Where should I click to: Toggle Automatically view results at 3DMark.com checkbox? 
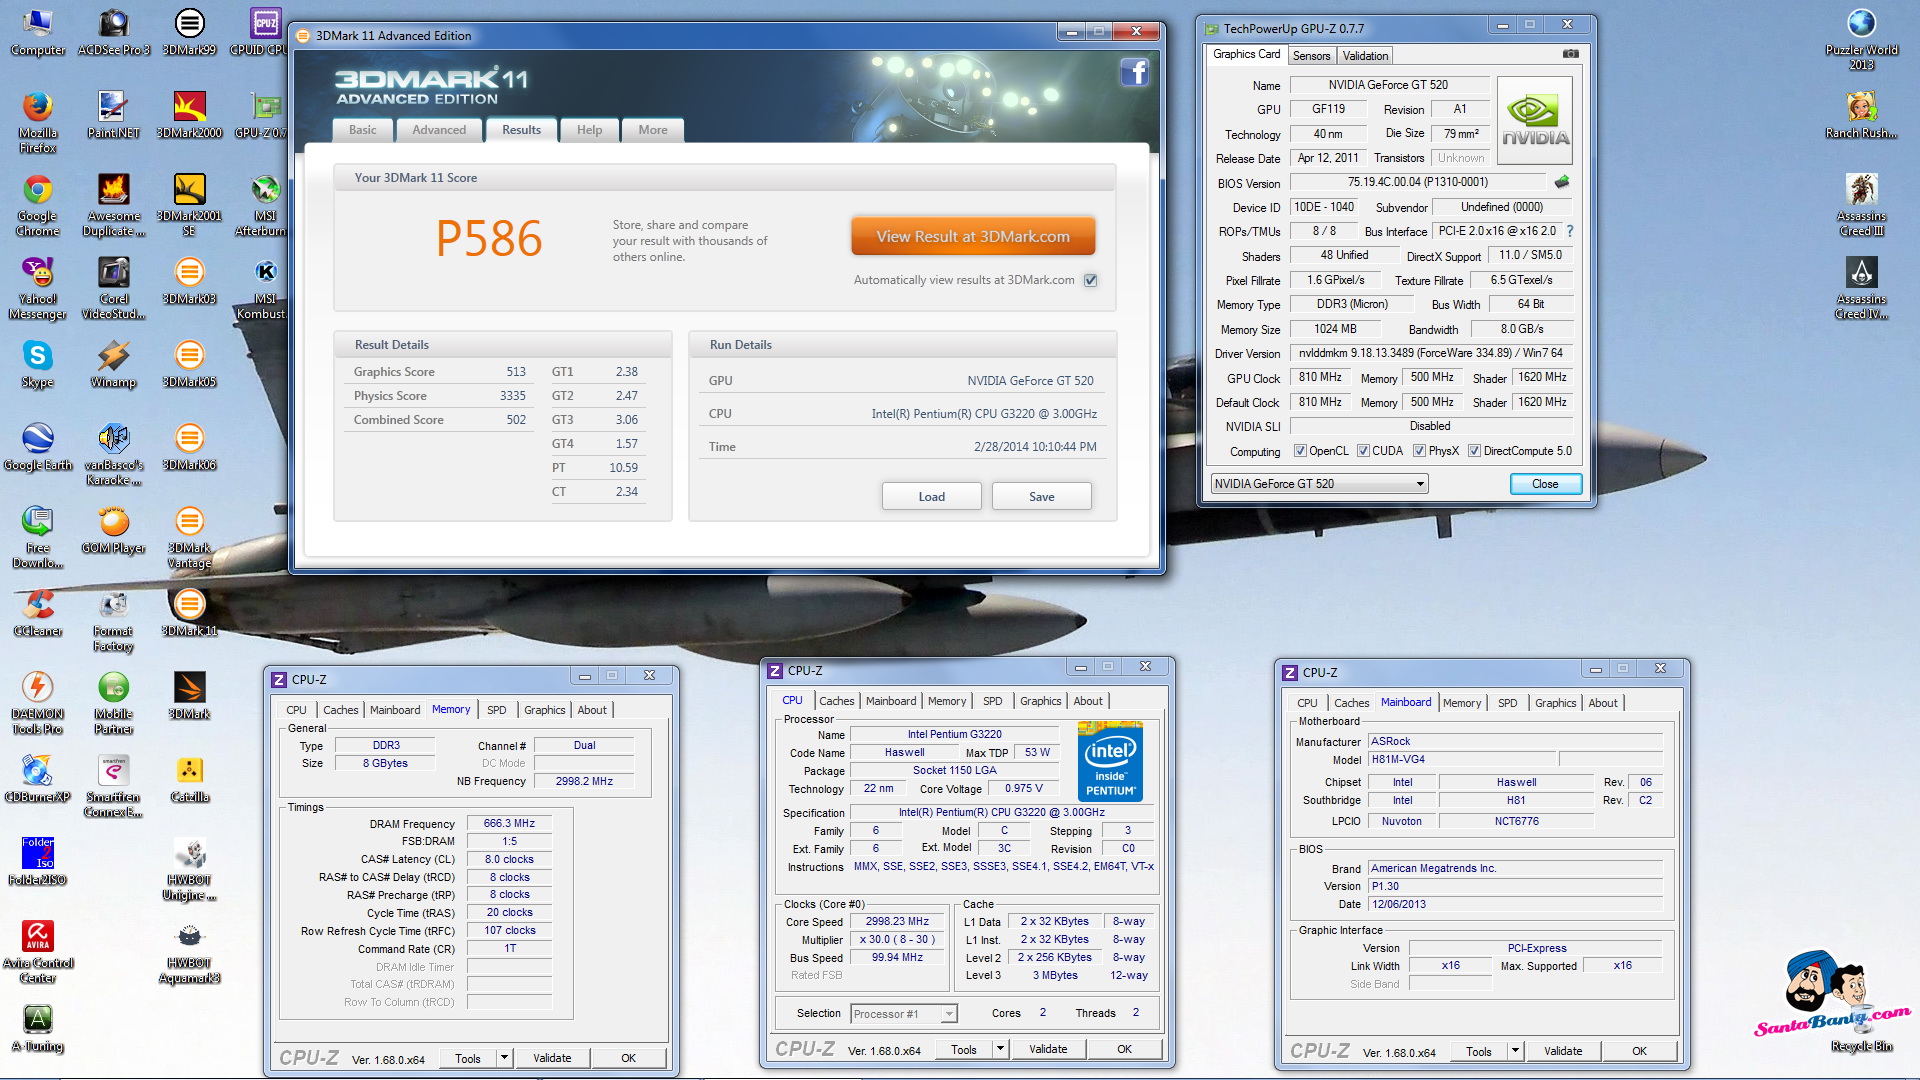point(1091,280)
